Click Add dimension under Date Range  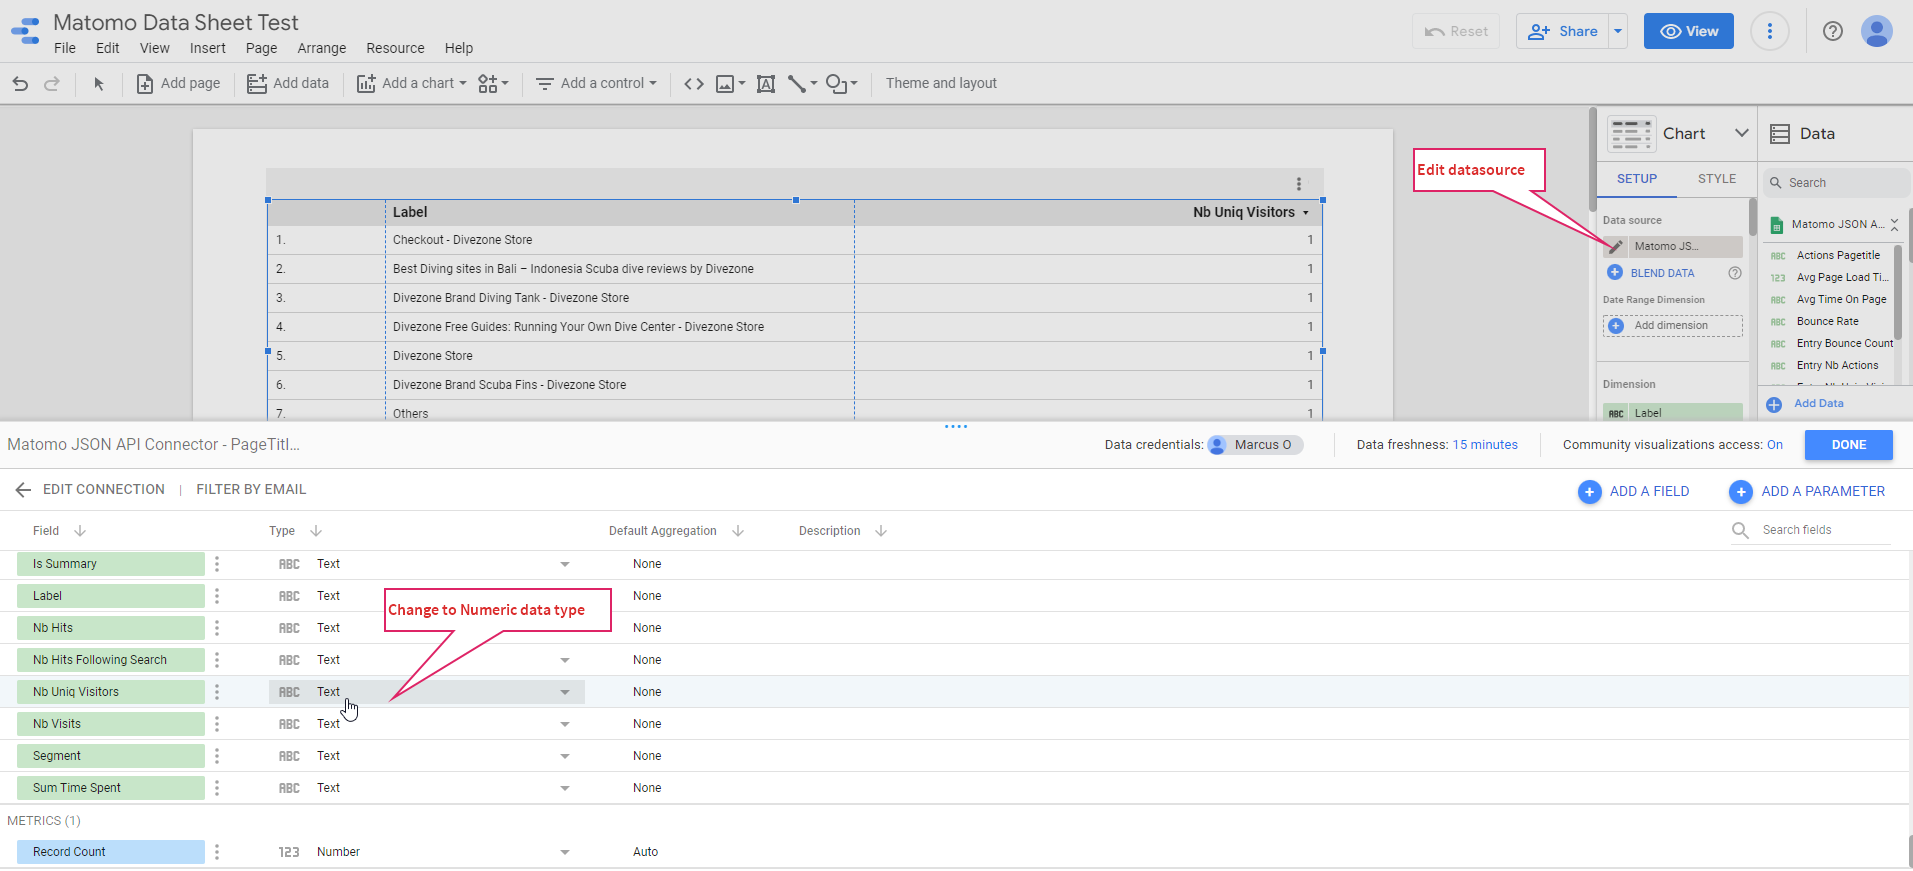[x=1672, y=326]
